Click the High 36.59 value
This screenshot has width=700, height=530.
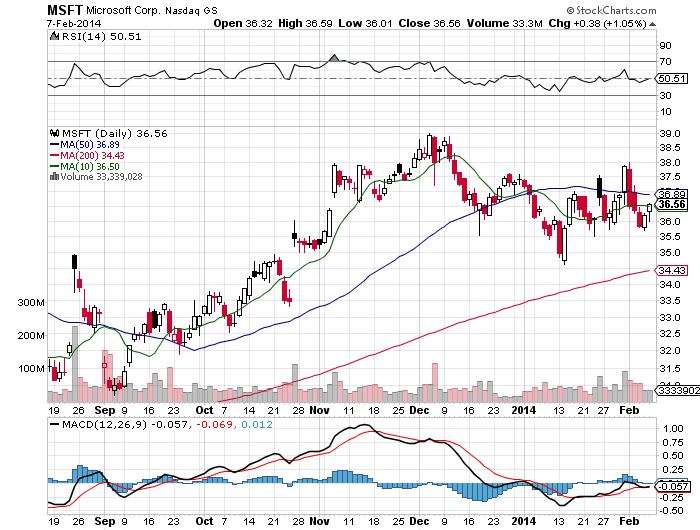point(305,23)
